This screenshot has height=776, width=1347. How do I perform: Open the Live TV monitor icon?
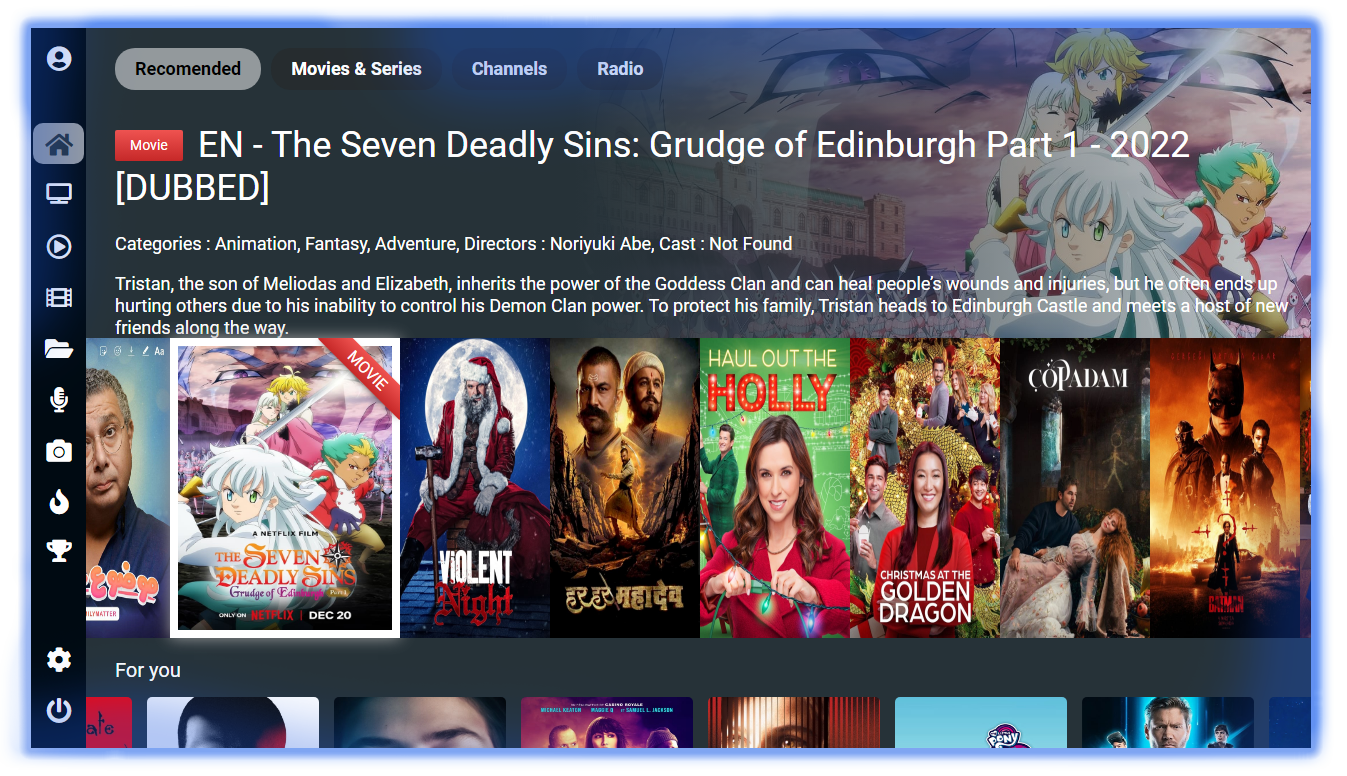59,194
